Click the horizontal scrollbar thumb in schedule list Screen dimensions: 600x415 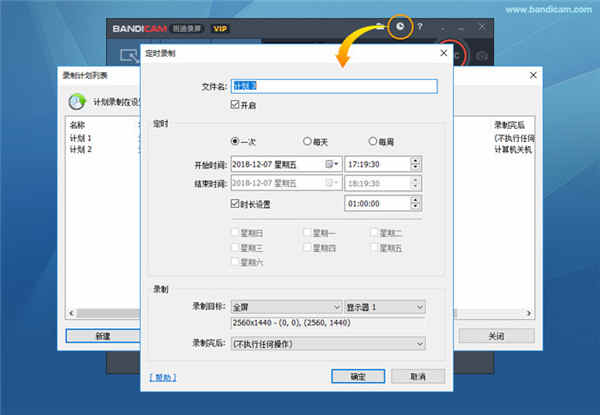(x=108, y=313)
